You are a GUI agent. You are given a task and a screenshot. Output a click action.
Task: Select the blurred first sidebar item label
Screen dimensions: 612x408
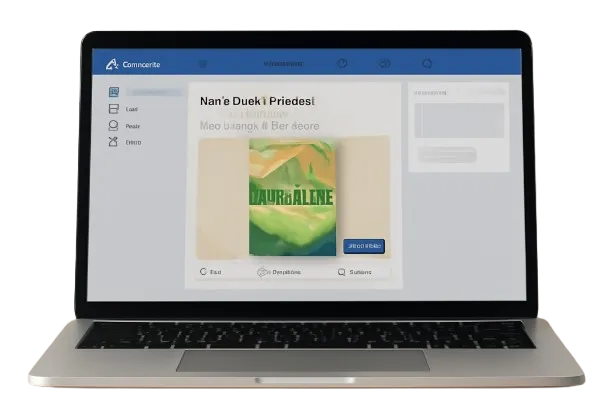click(x=154, y=92)
